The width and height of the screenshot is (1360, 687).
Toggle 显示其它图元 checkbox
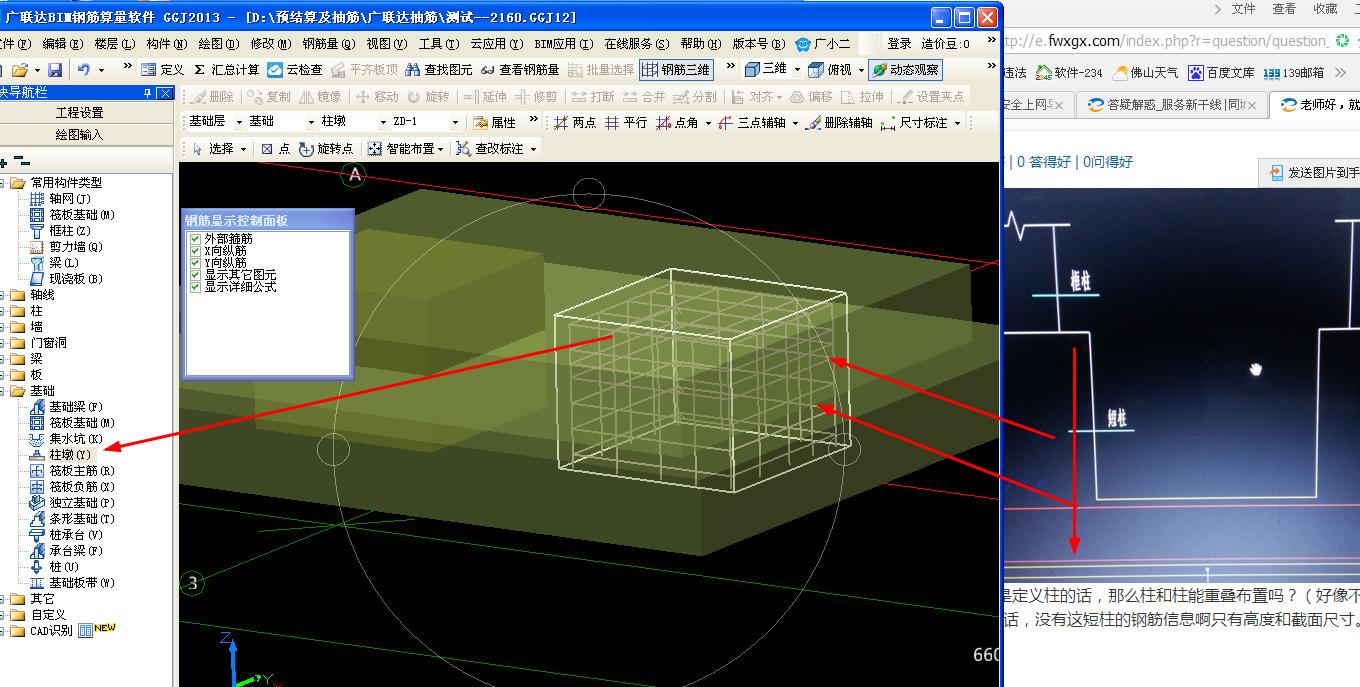point(196,275)
